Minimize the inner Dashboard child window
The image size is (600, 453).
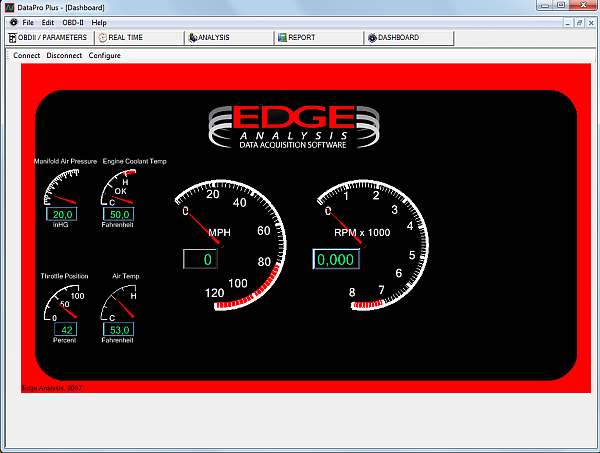pos(568,23)
